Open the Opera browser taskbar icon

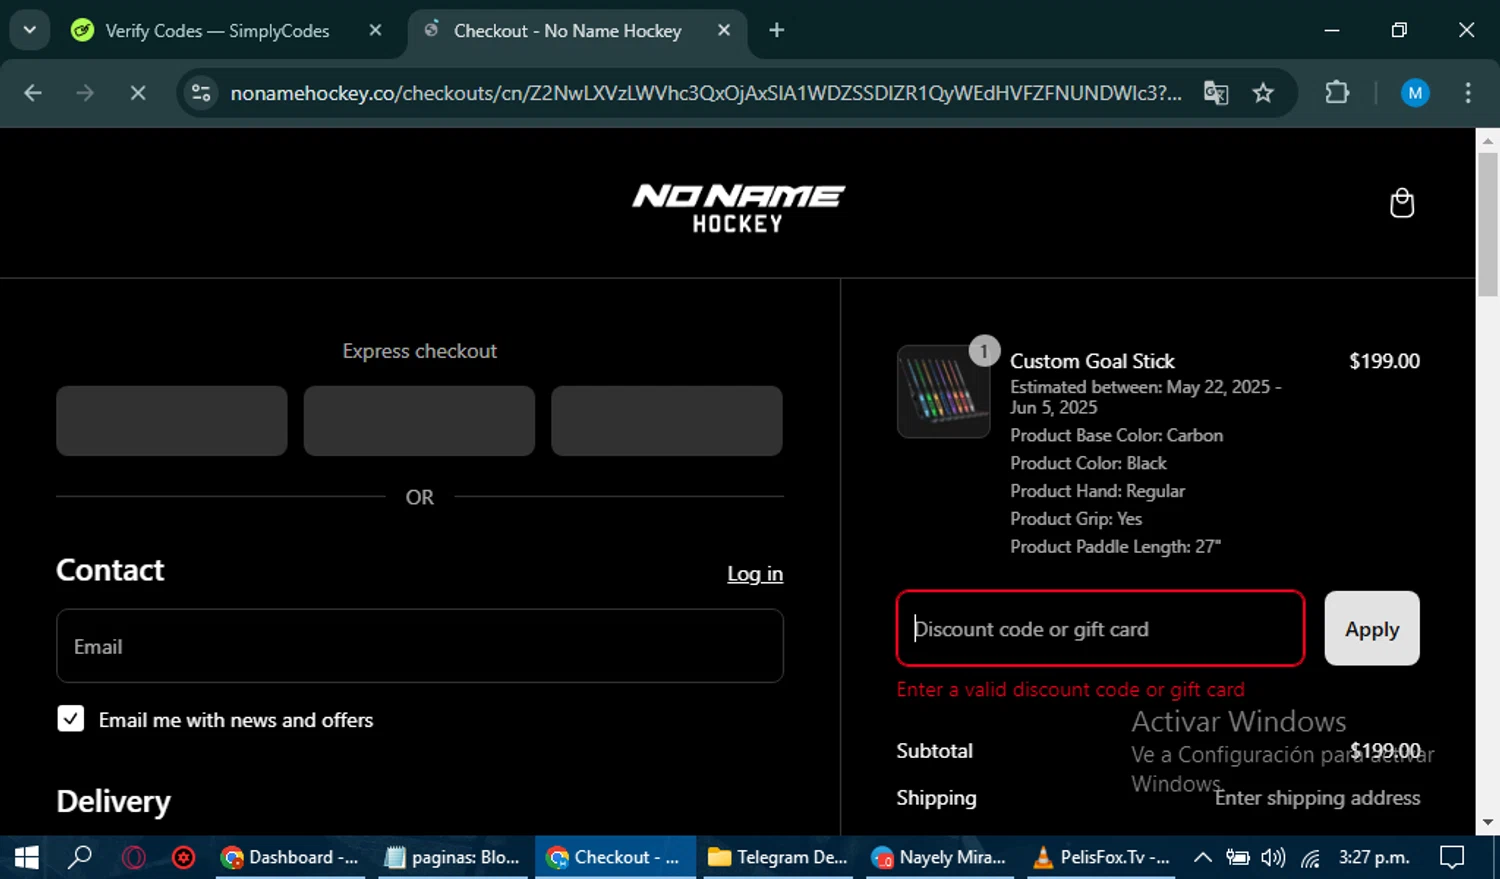[x=133, y=857]
